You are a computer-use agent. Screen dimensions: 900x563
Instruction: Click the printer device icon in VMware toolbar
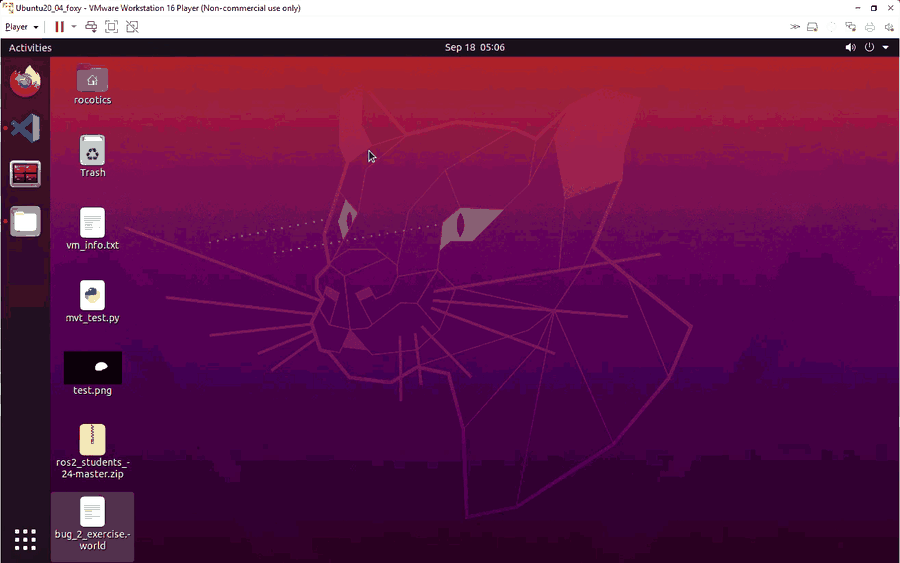point(870,27)
